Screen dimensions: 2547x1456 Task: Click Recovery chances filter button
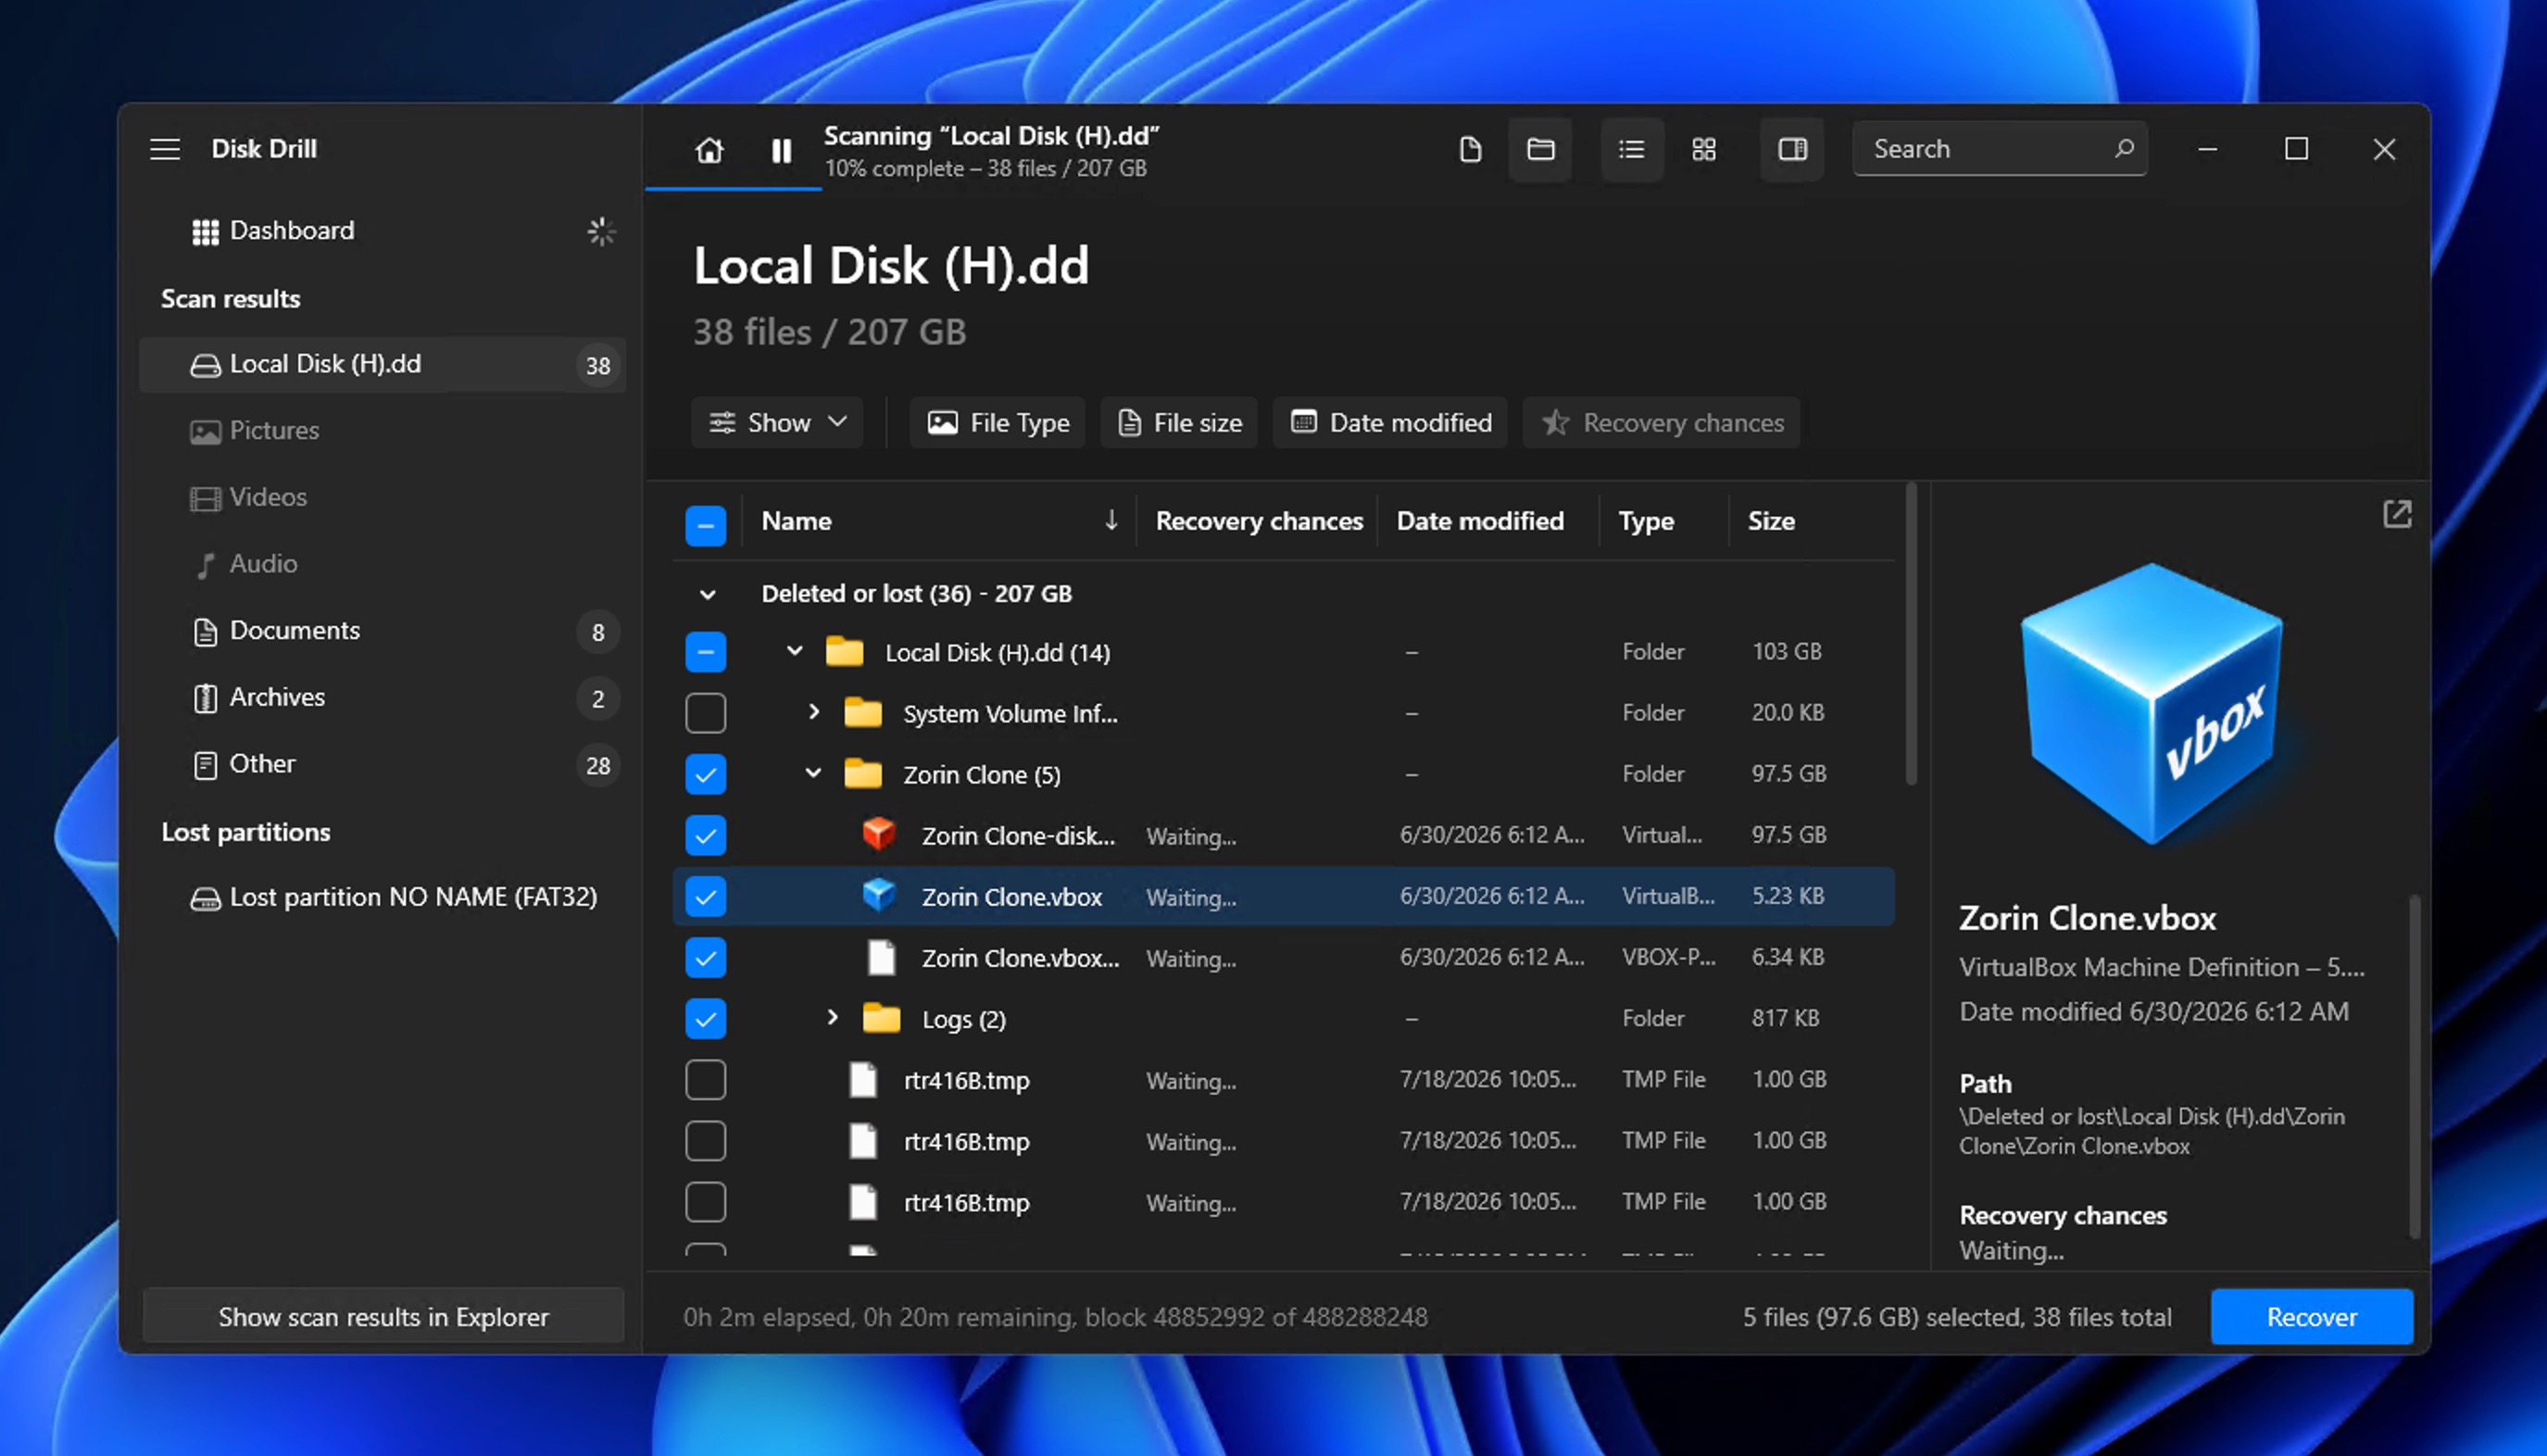tap(1661, 422)
